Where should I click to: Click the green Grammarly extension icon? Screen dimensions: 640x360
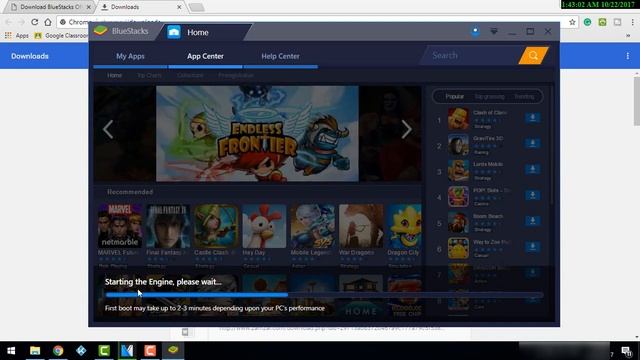[587, 22]
